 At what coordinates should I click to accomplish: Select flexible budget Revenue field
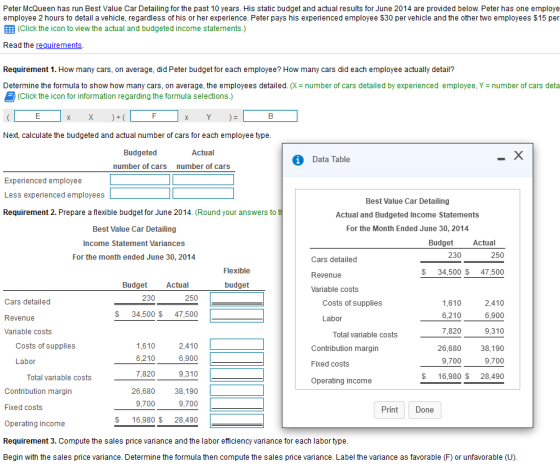tap(237, 315)
